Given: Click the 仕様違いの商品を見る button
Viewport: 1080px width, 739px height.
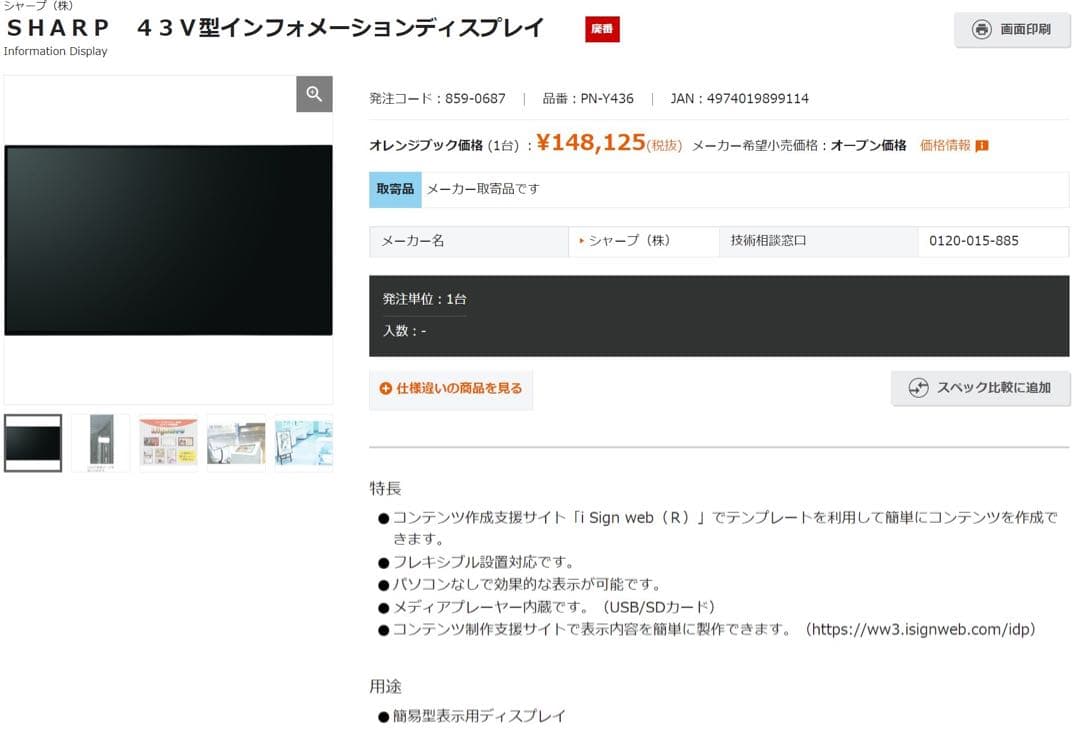Looking at the screenshot, I should (x=451, y=389).
